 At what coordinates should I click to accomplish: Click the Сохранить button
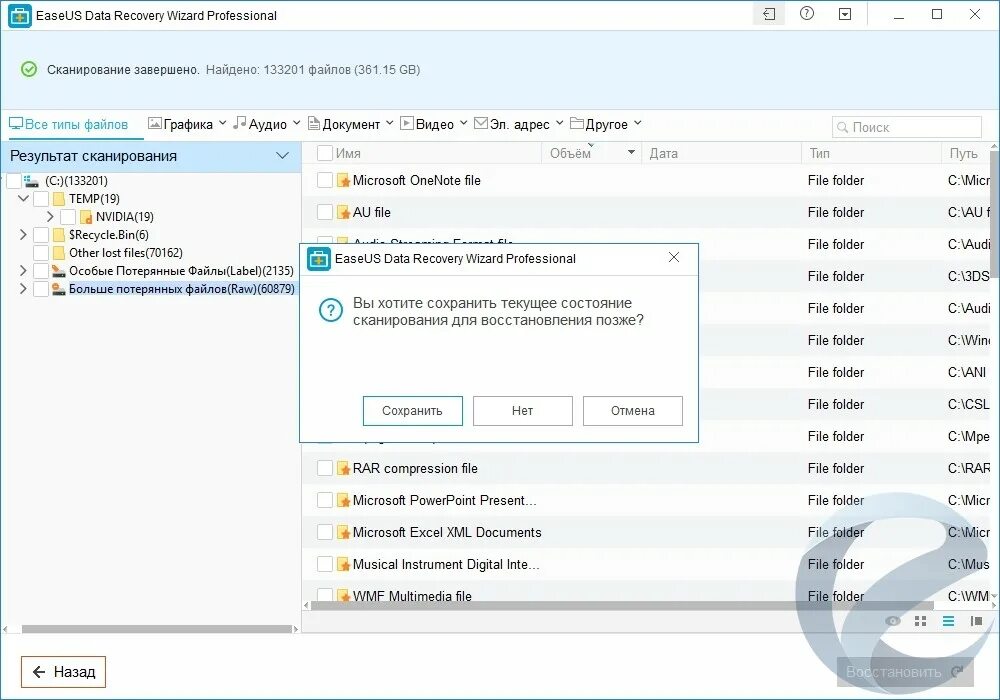tap(413, 411)
